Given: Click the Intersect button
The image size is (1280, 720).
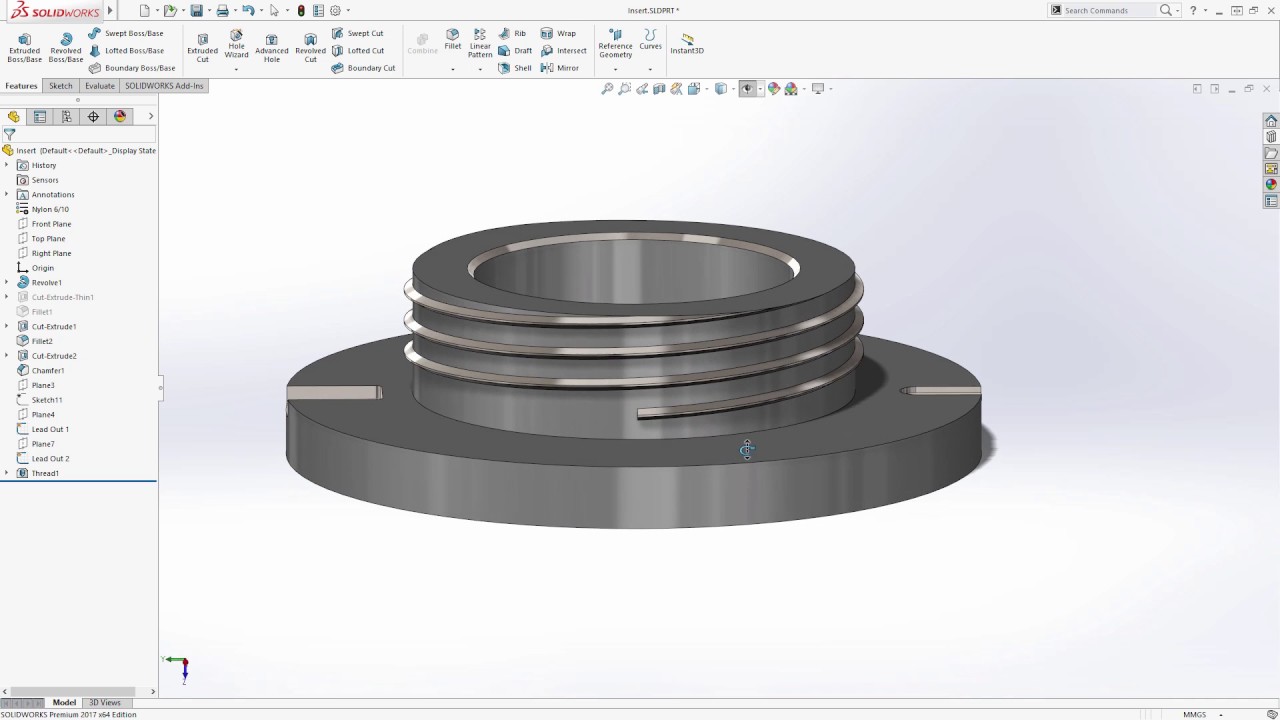Looking at the screenshot, I should point(564,50).
